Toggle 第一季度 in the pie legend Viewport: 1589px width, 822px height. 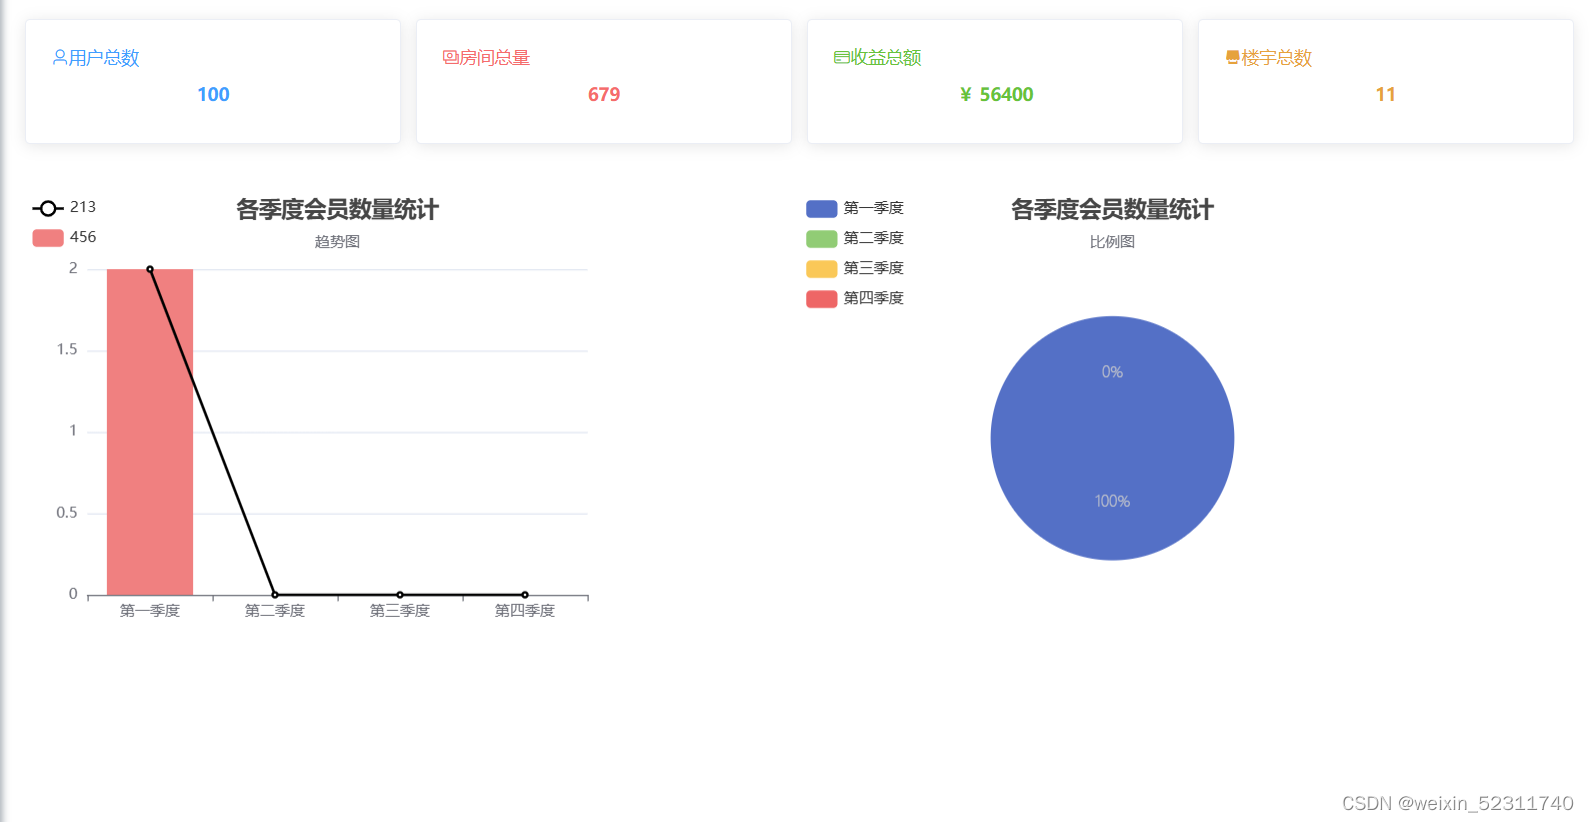855,208
